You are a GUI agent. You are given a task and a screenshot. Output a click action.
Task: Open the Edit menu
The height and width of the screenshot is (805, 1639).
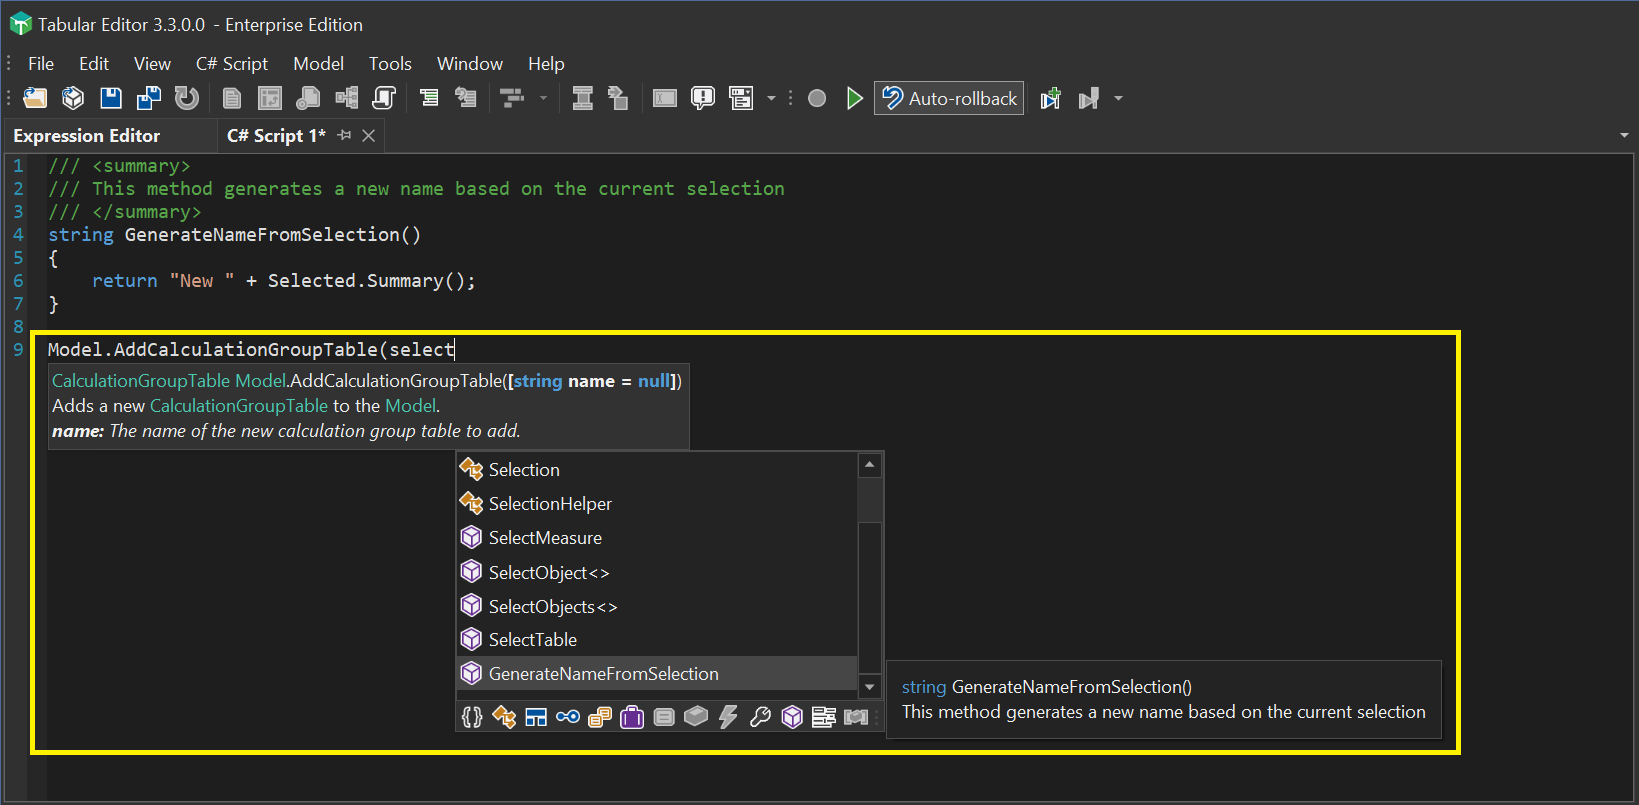[x=94, y=64]
